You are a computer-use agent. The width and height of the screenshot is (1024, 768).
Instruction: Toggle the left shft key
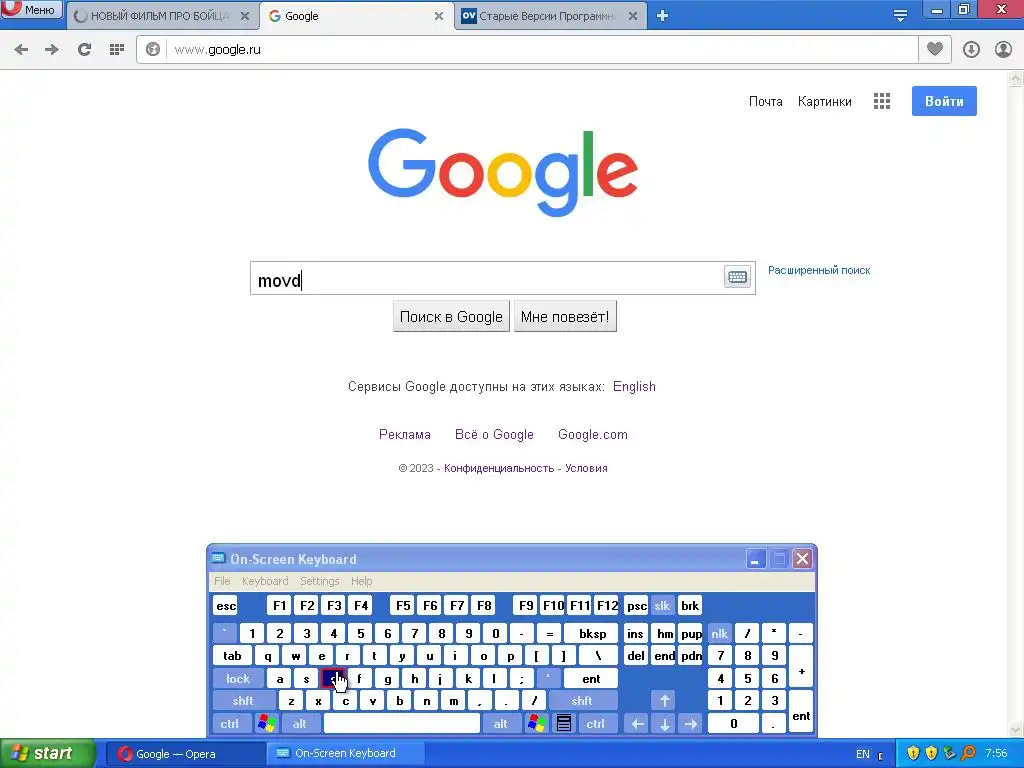tap(243, 701)
